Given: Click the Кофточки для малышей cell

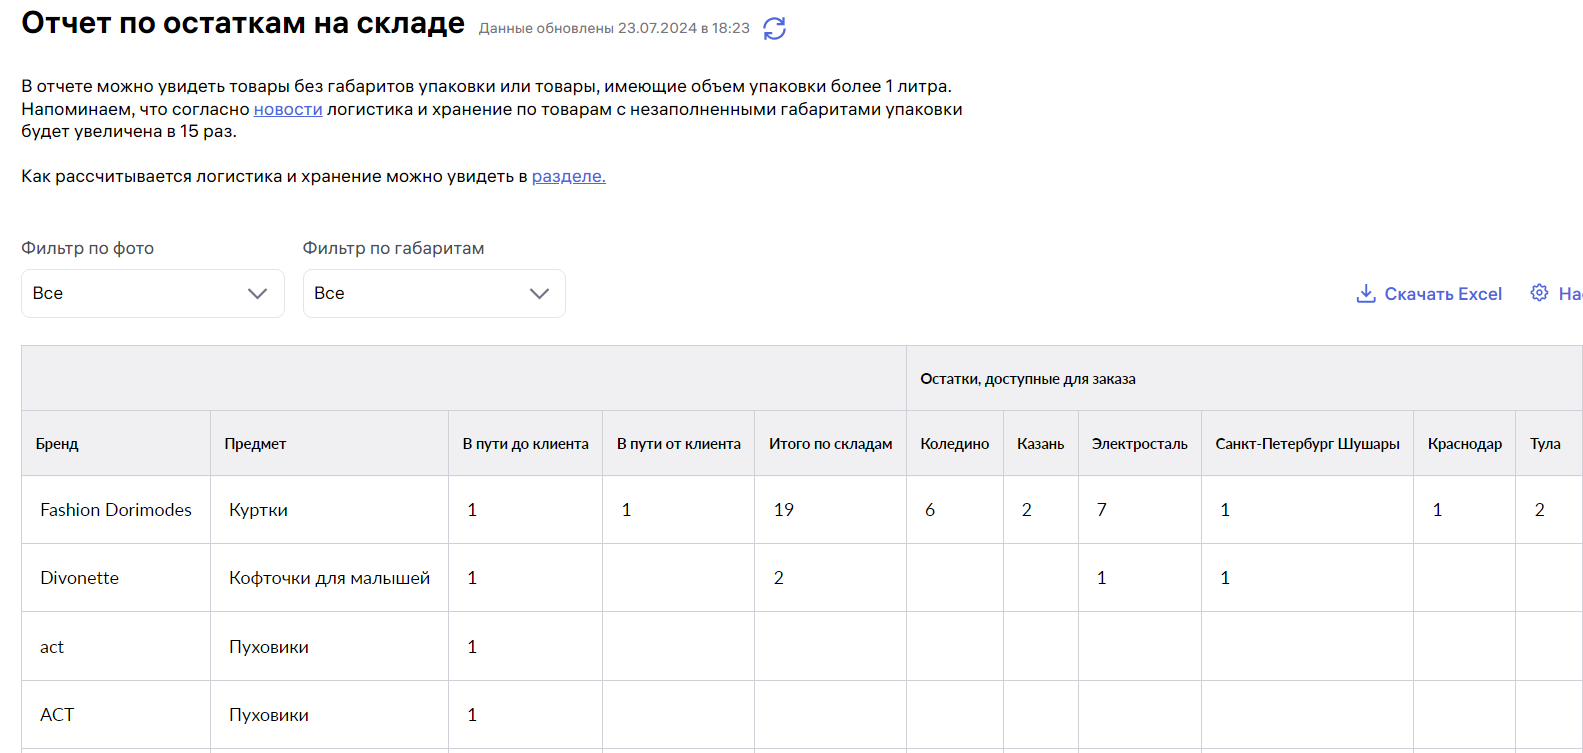Looking at the screenshot, I should coord(329,578).
